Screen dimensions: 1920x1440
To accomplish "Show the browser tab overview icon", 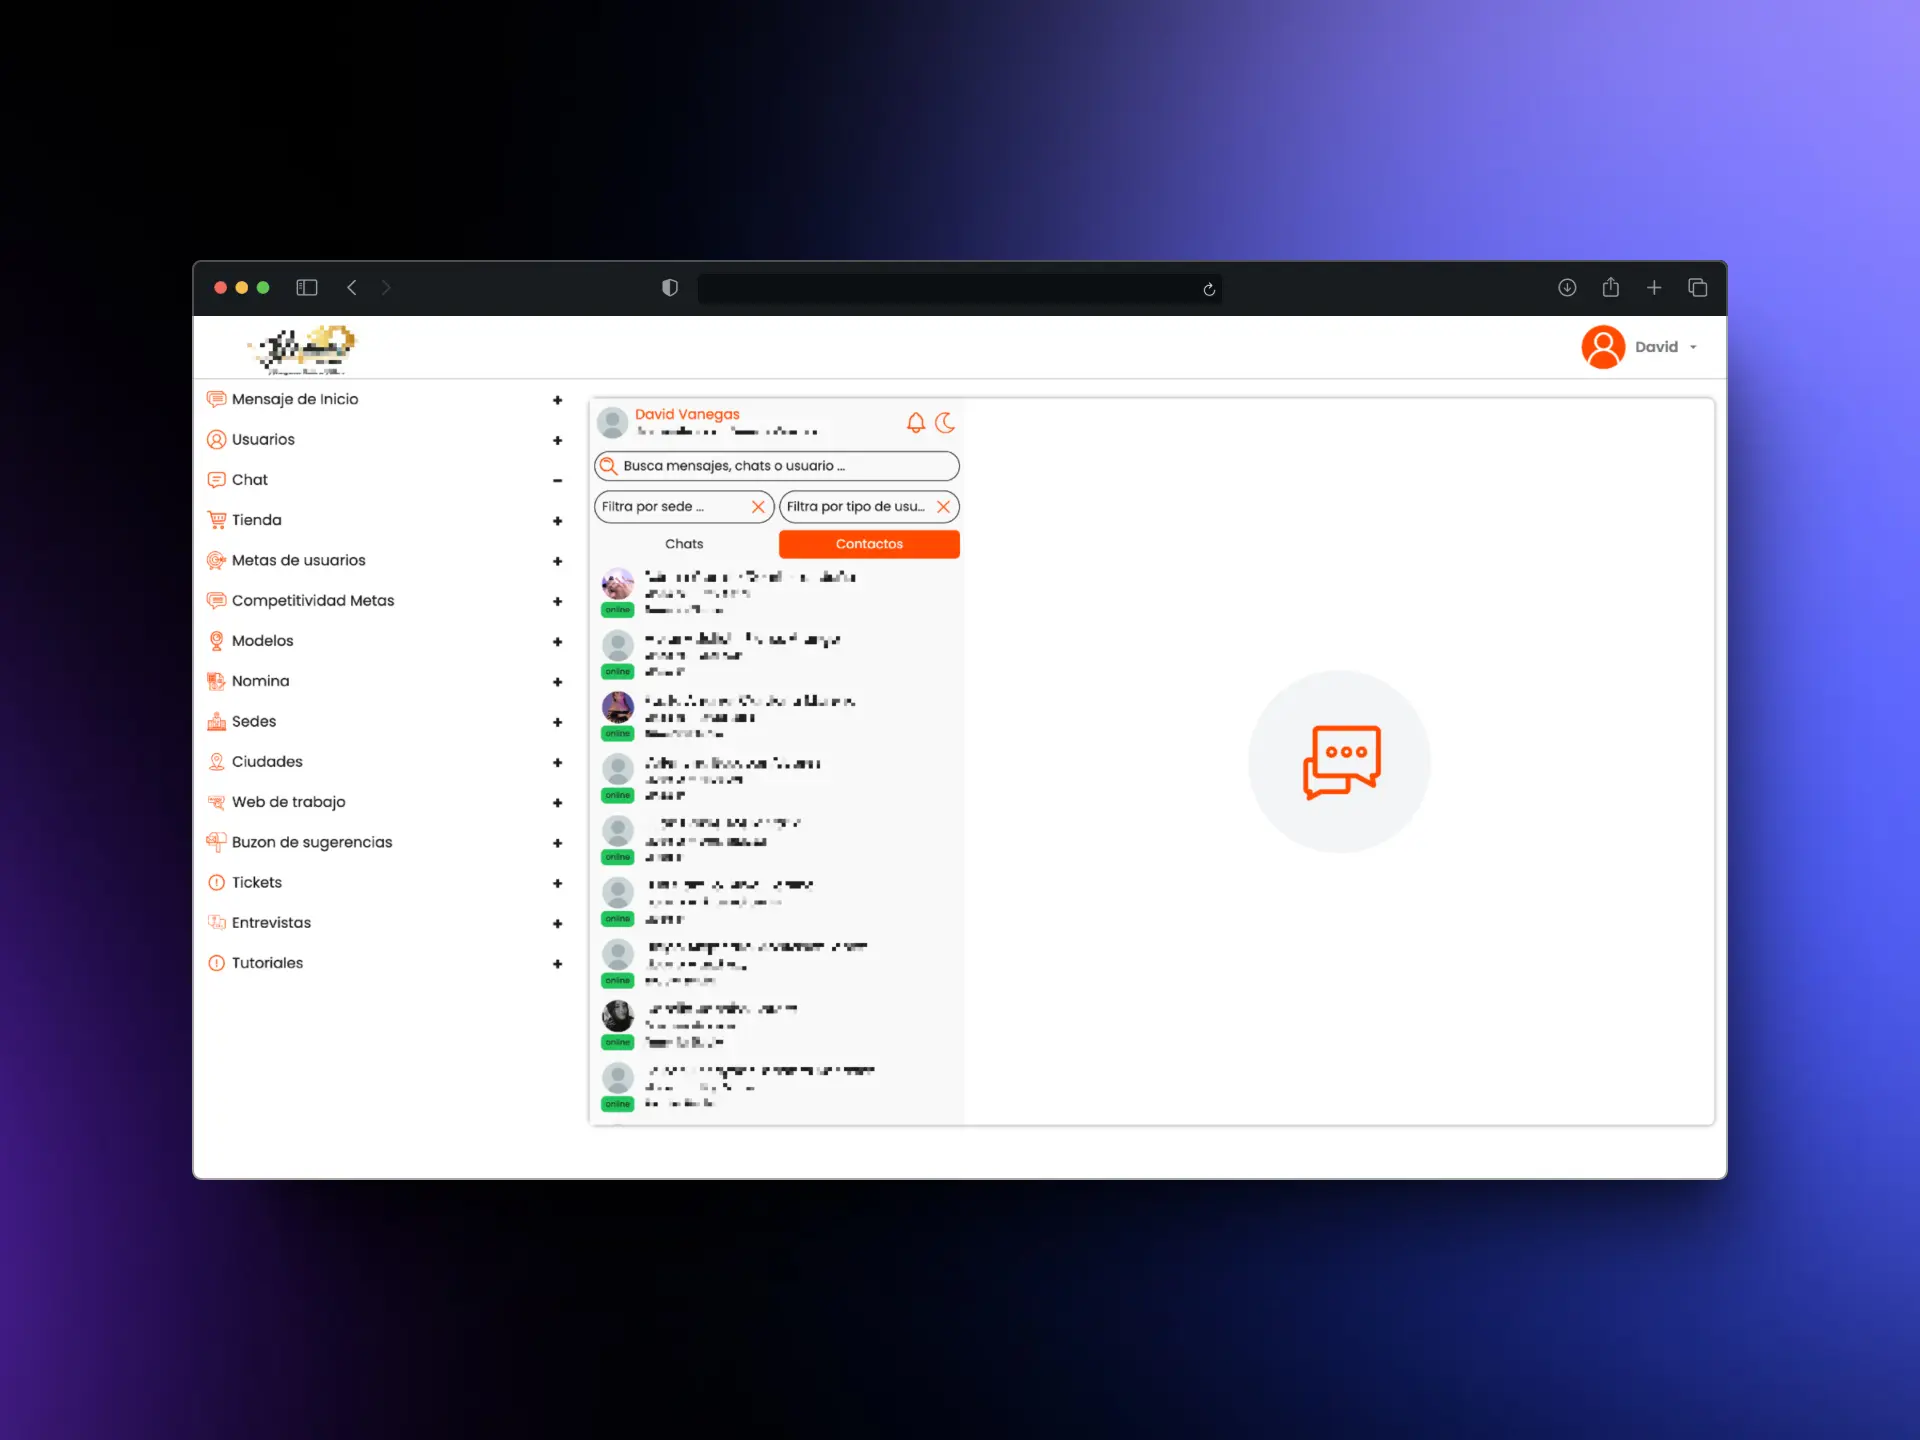I will [x=1698, y=288].
